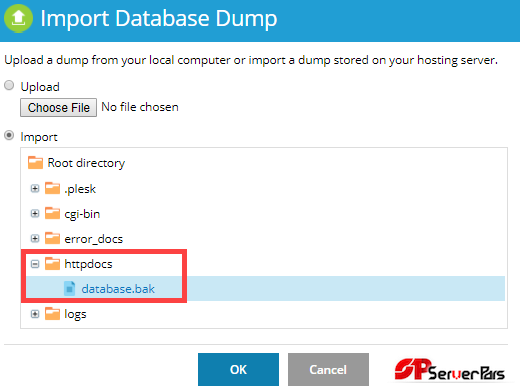
Task: Click the 'No file chosen' text
Action: [140, 107]
